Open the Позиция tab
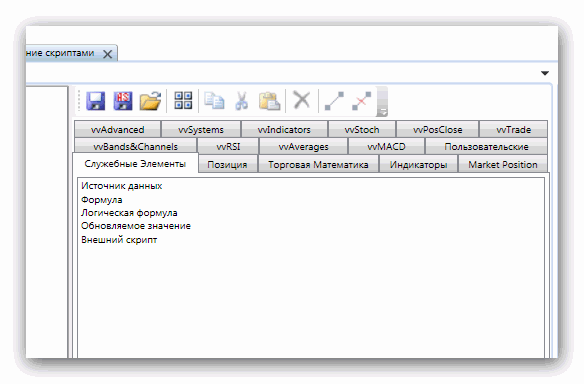 227,165
